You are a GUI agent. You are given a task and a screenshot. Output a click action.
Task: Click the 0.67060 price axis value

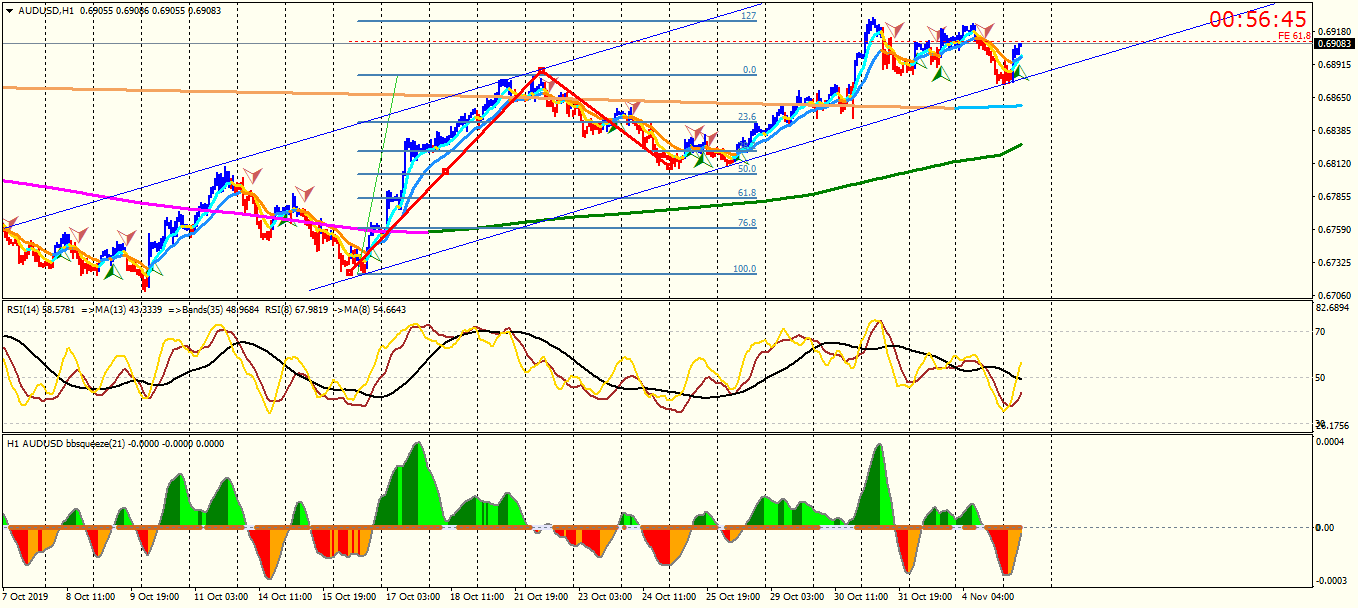(x=1335, y=295)
